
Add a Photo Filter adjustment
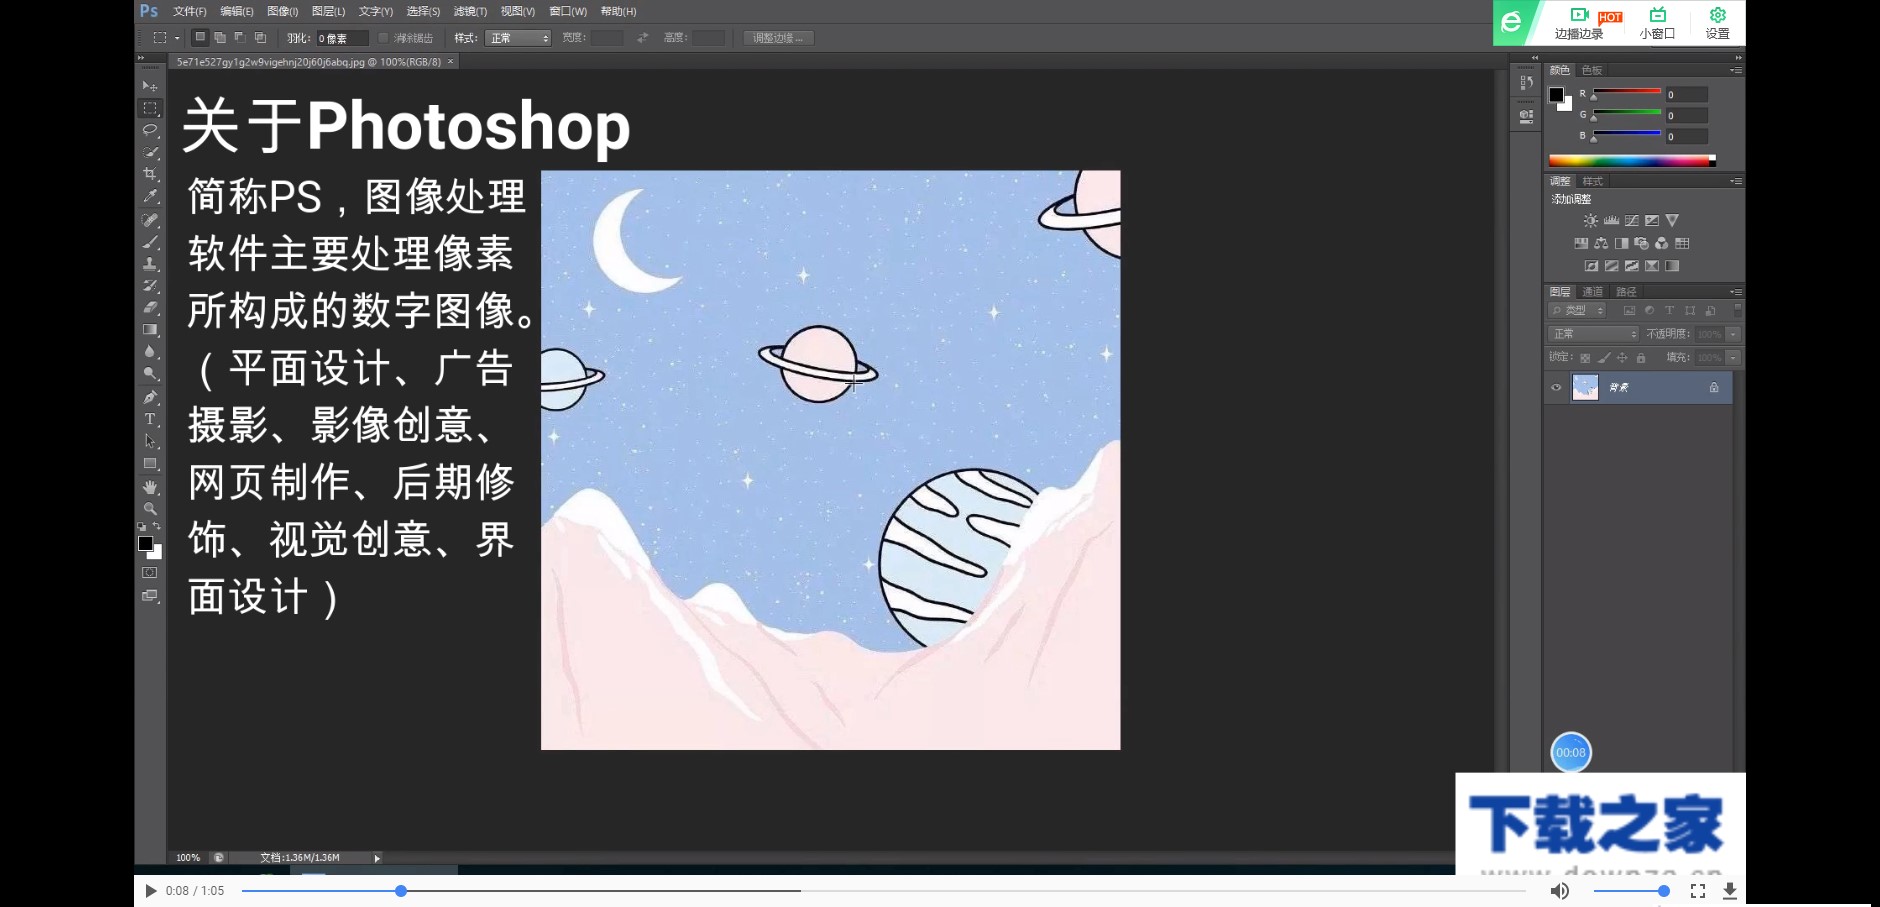point(1641,243)
